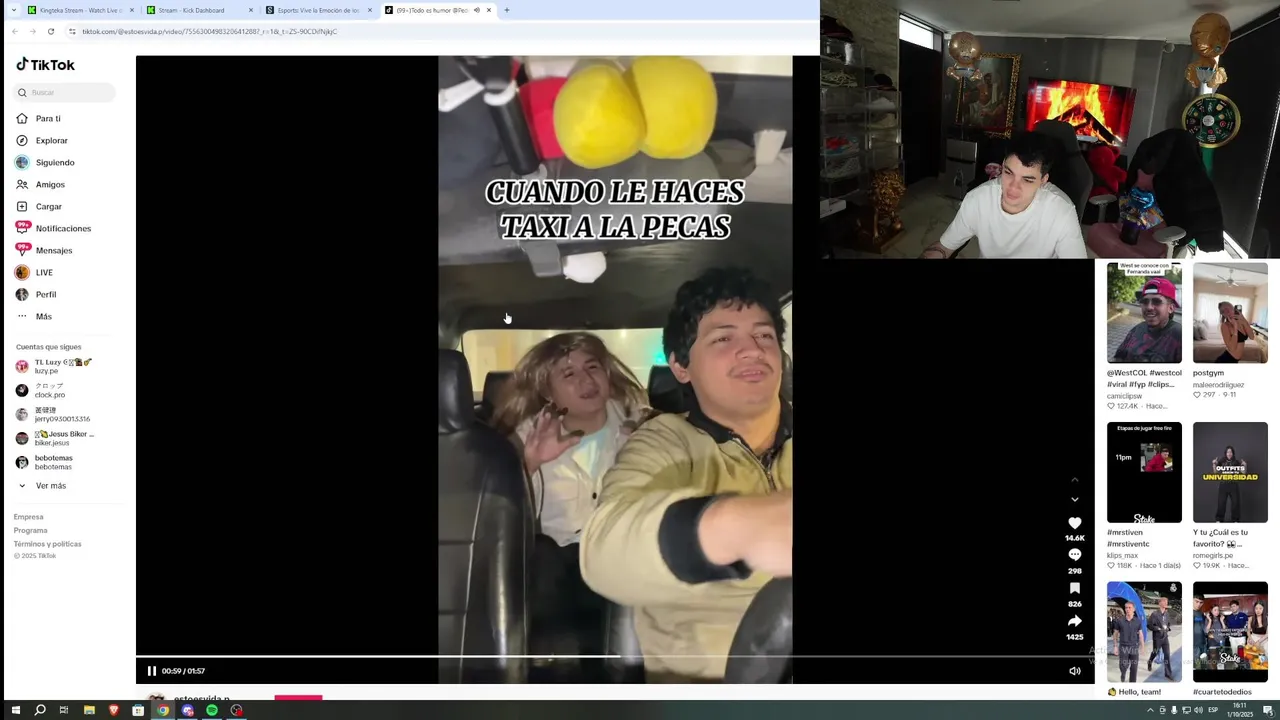Open WestCOL suggested video thumbnail
Image resolution: width=1280 pixels, height=720 pixels.
tap(1144, 313)
